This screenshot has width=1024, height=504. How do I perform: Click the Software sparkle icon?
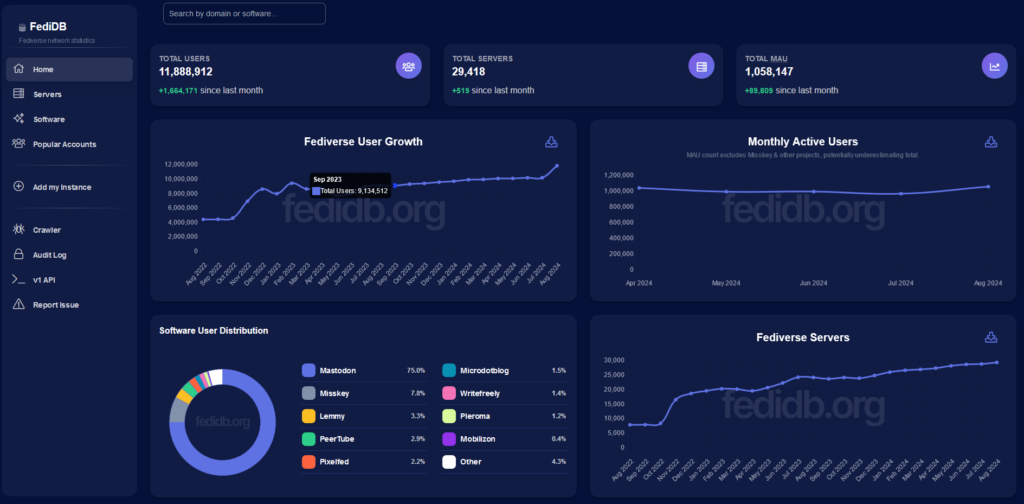pos(19,119)
